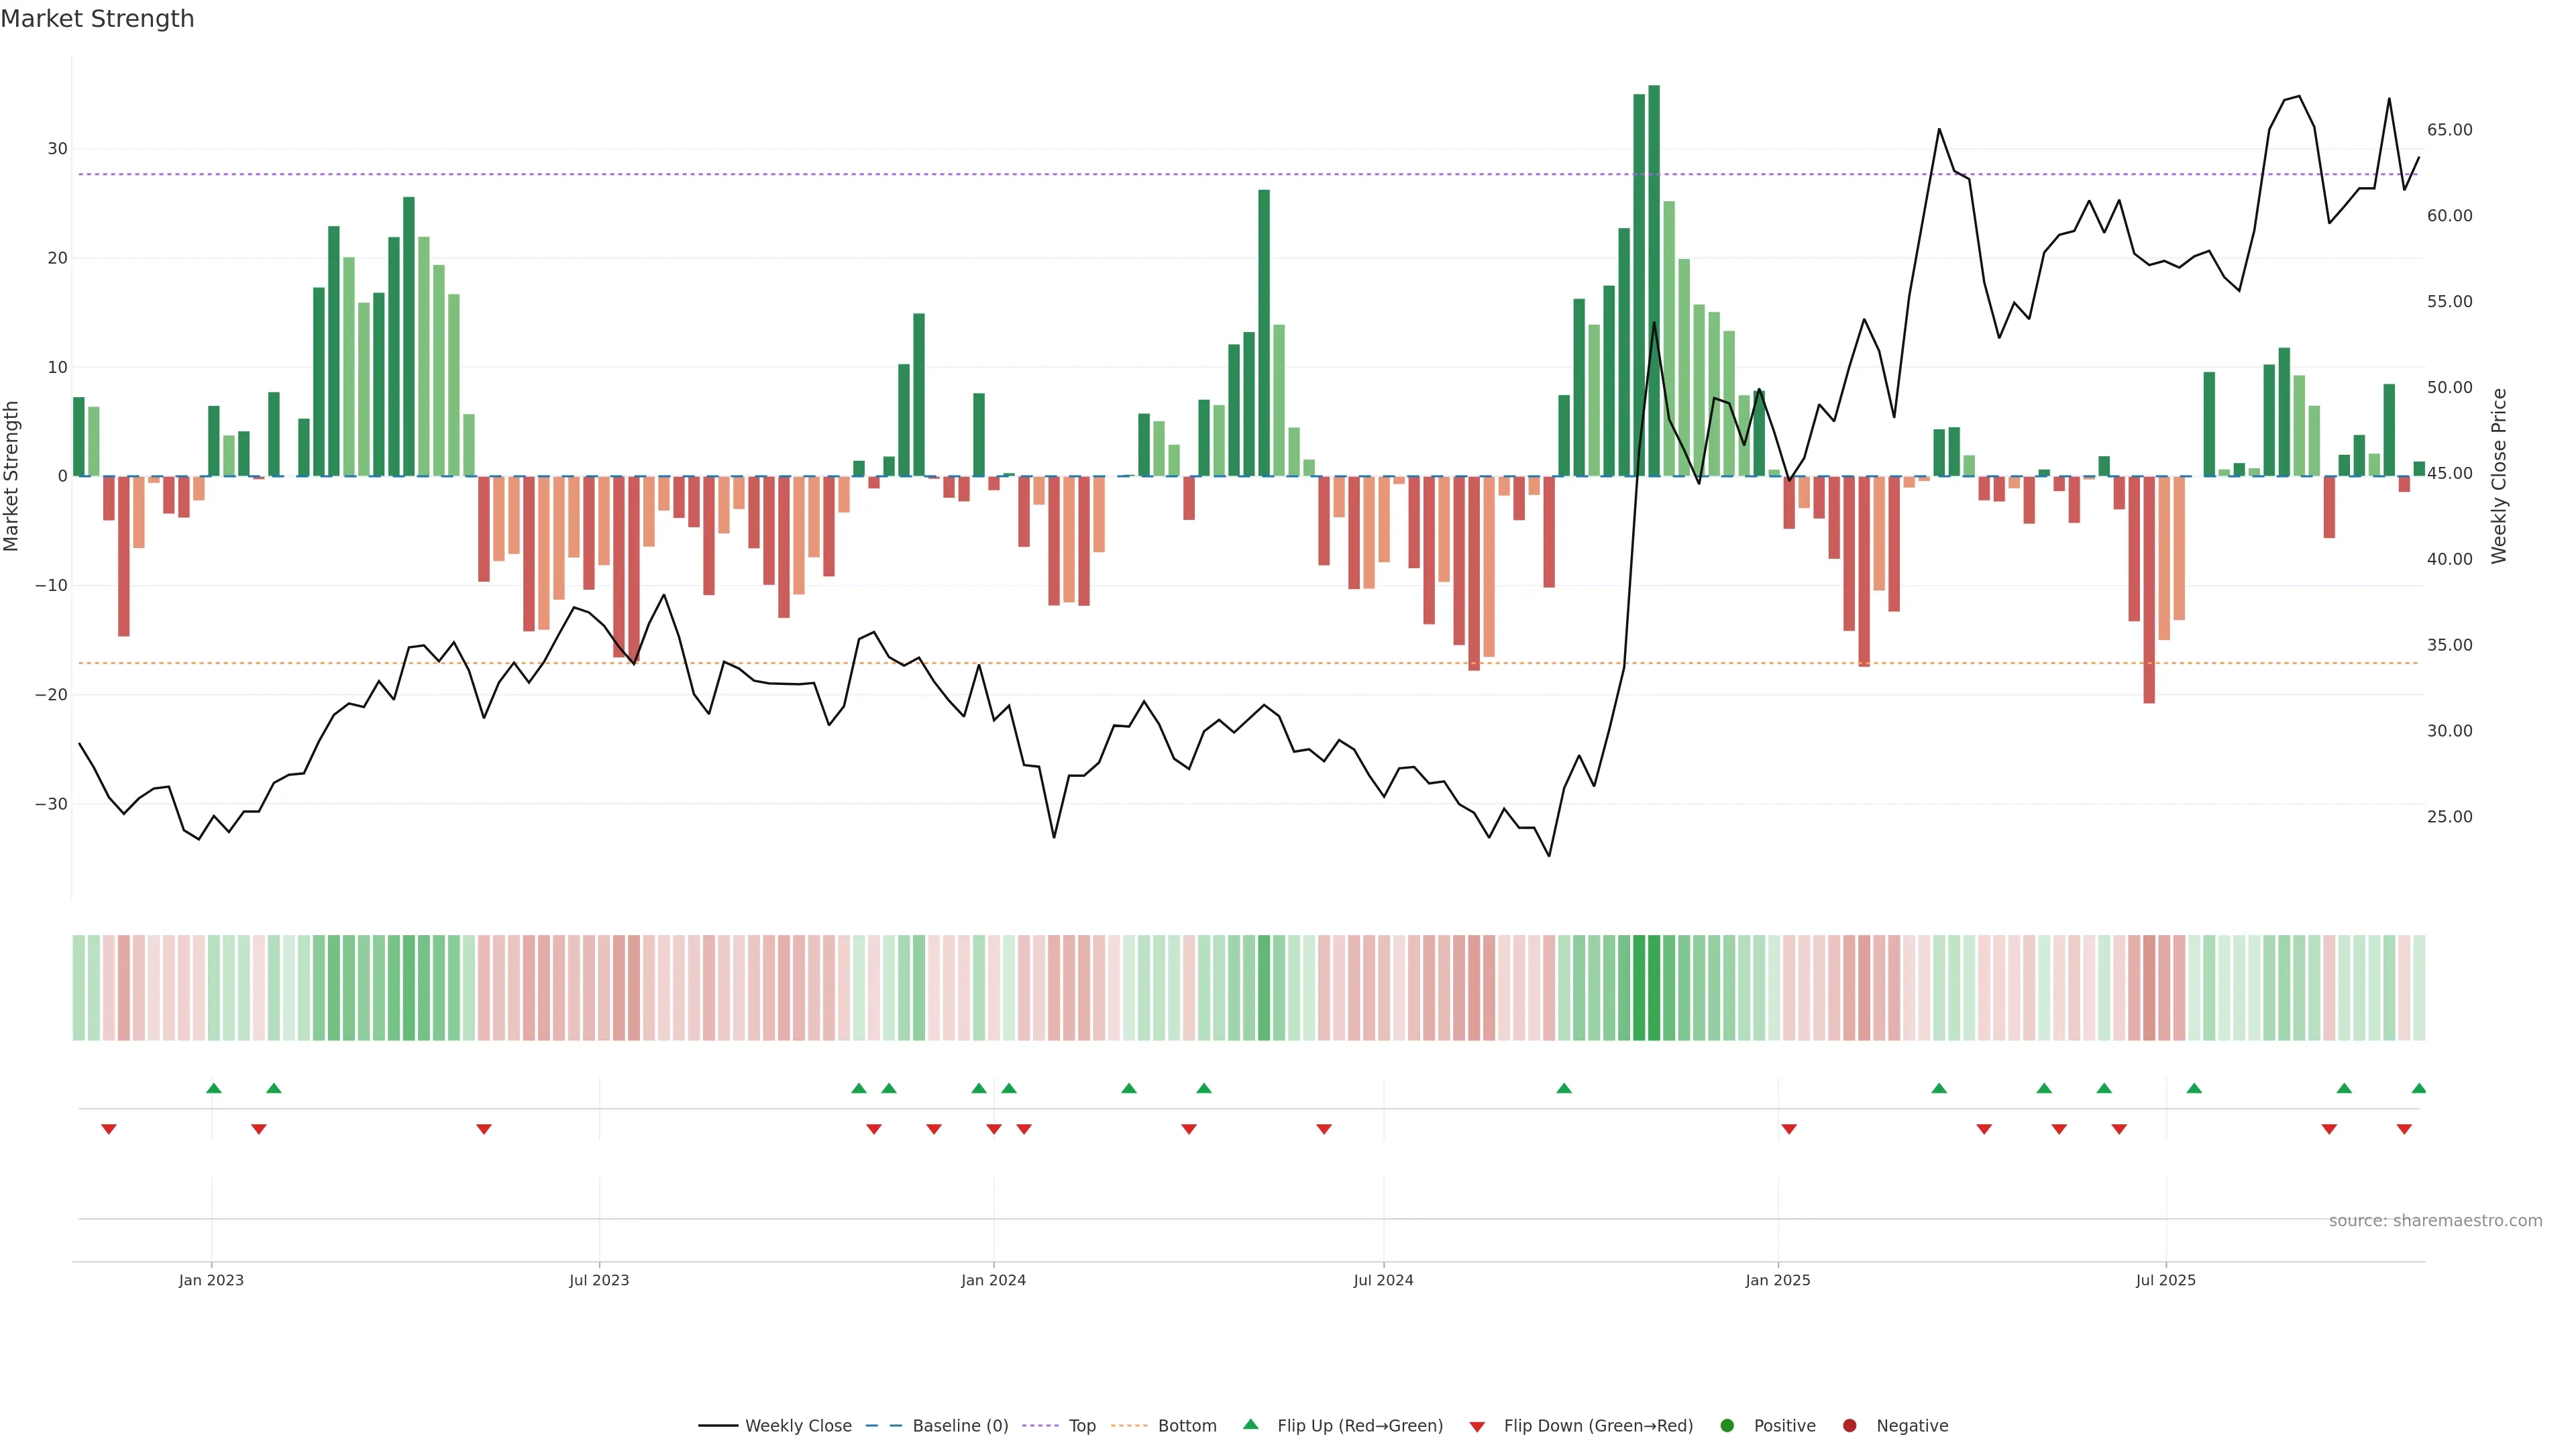Click the leftmost red flip-down triangle marker
Screen dimensions: 2576x1449
(x=109, y=1129)
